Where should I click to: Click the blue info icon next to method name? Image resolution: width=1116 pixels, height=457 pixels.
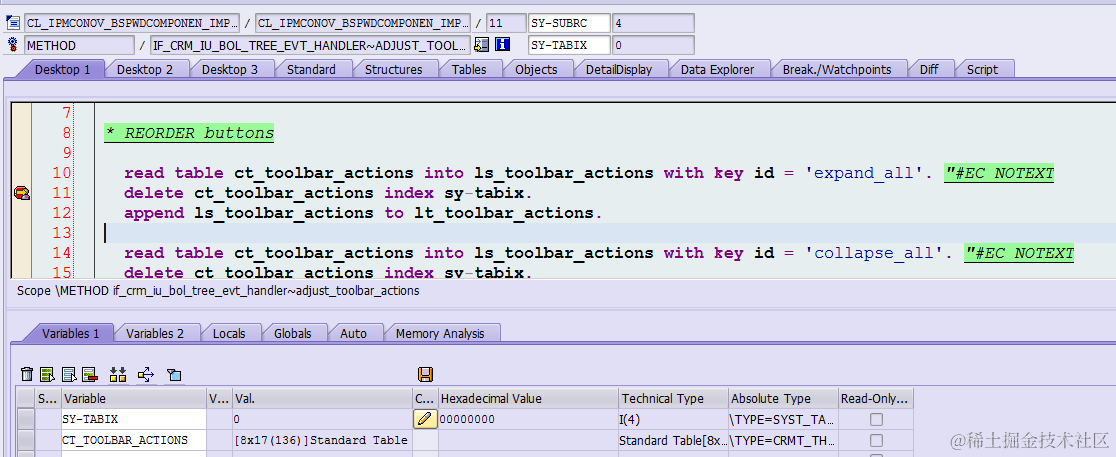click(502, 45)
